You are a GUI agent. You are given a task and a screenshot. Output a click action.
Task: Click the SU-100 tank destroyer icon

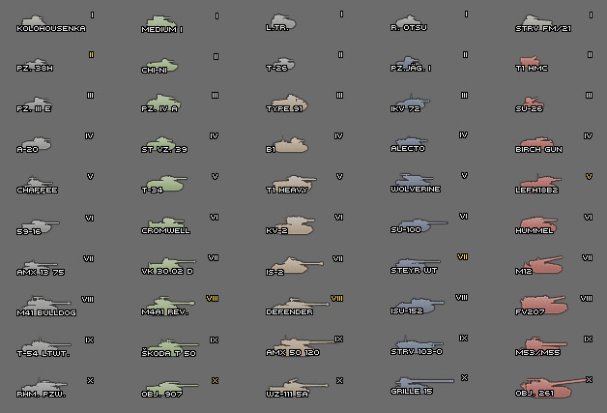point(423,225)
